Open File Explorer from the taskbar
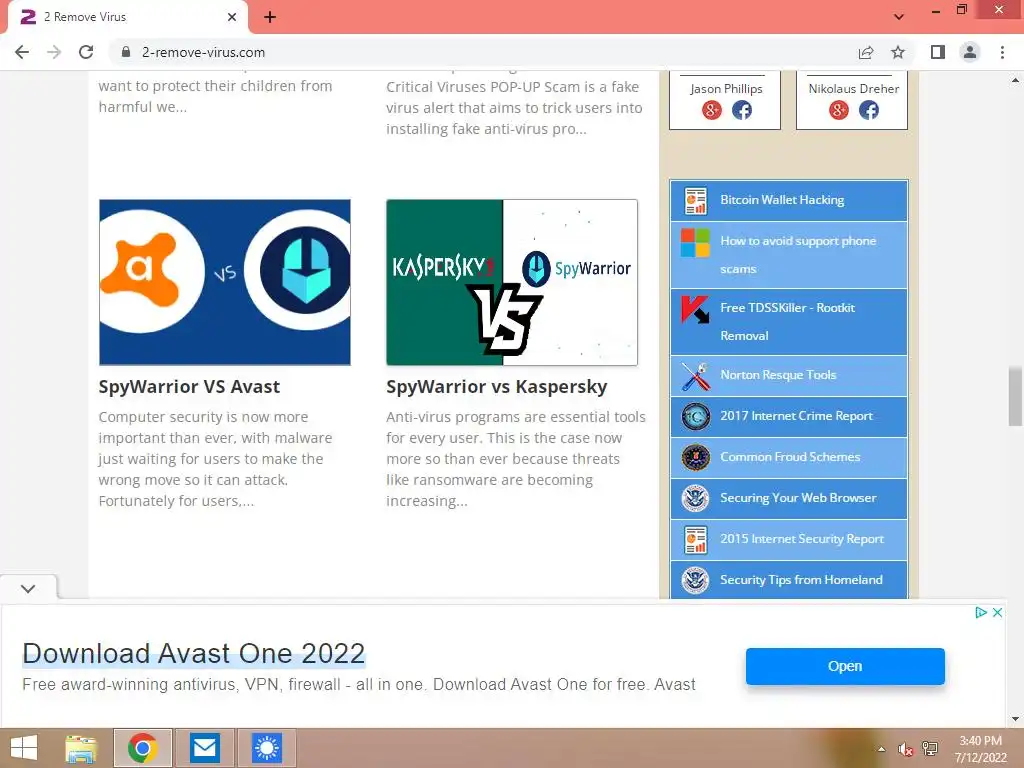Screen dimensions: 1024x768 (82, 748)
